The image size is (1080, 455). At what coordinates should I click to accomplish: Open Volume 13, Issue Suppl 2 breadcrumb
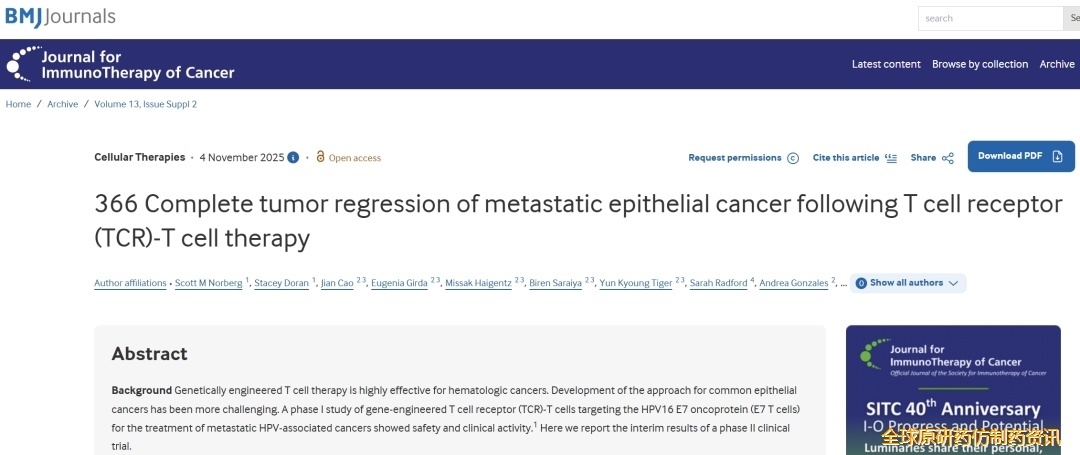coord(145,104)
